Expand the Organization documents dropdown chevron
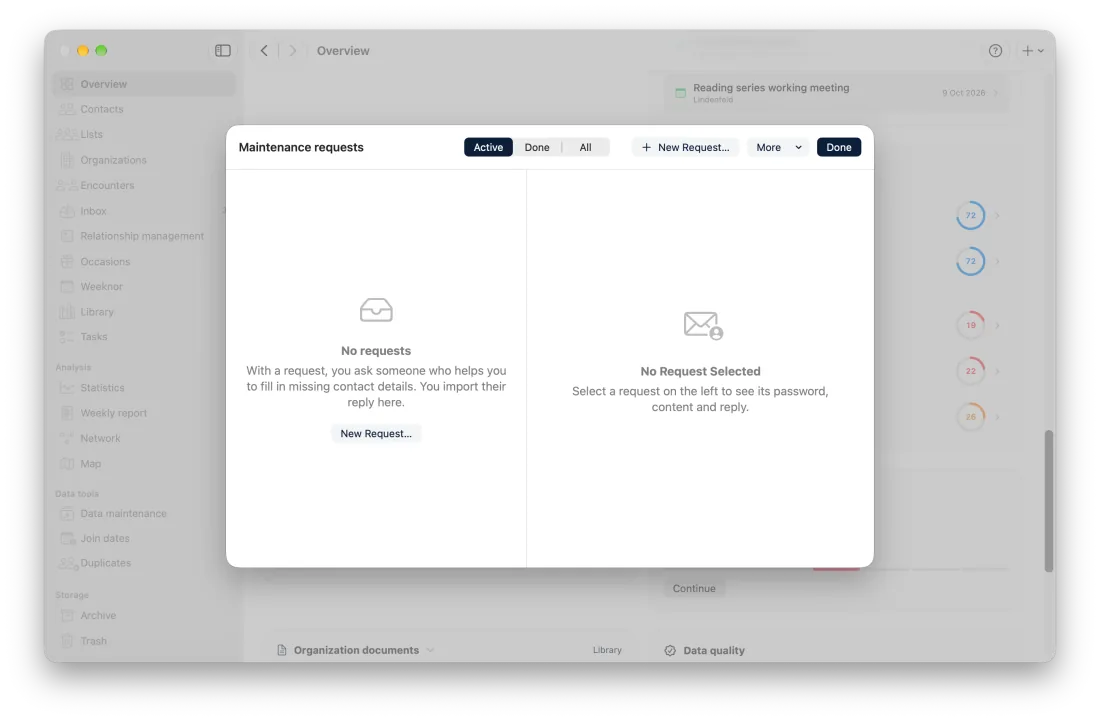 point(430,650)
